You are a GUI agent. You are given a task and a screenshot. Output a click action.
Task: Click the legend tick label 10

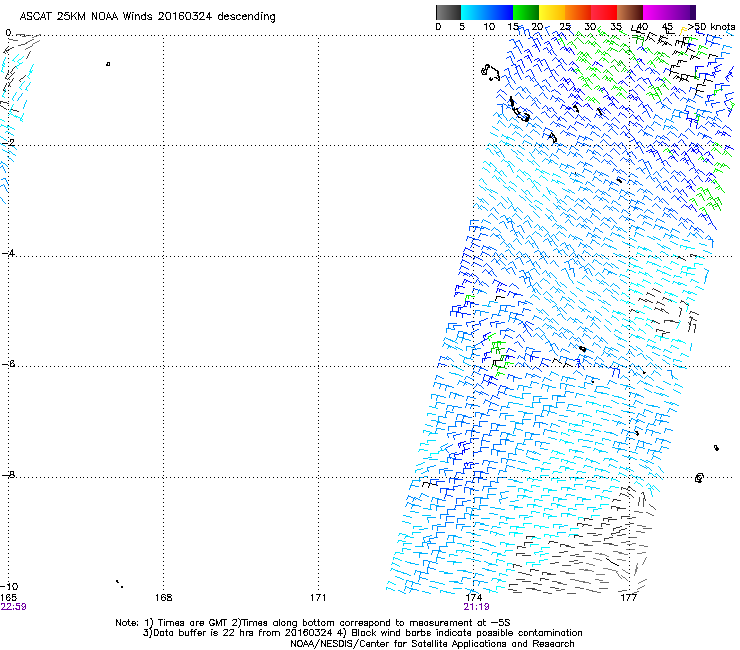489,27
